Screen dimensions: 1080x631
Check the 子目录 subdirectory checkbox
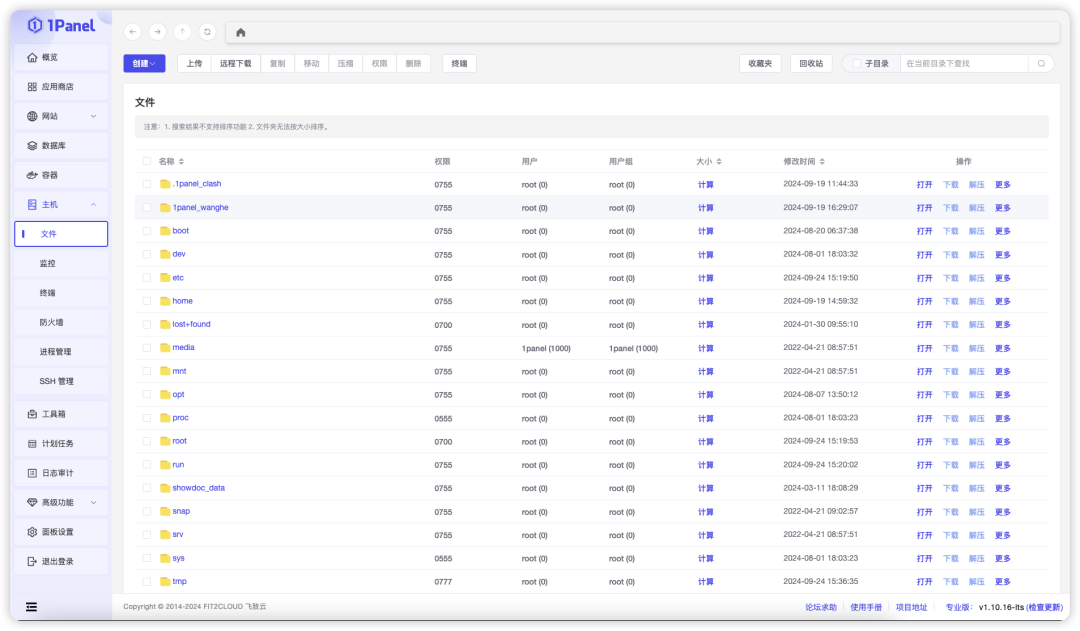(857, 63)
